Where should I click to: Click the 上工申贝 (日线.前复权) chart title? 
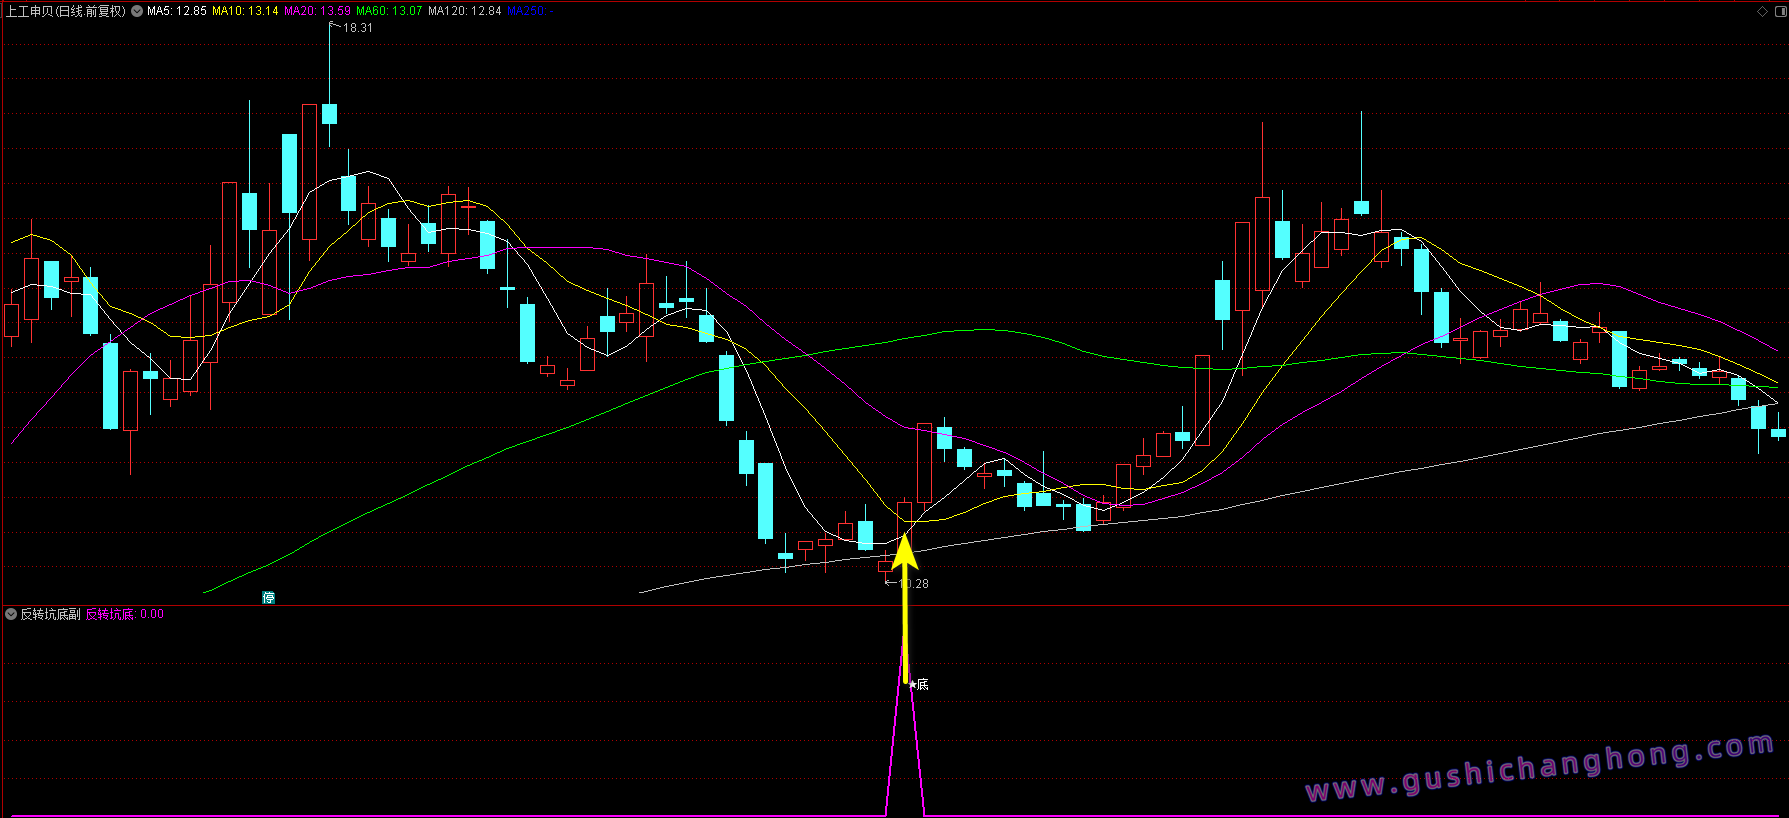(x=66, y=11)
